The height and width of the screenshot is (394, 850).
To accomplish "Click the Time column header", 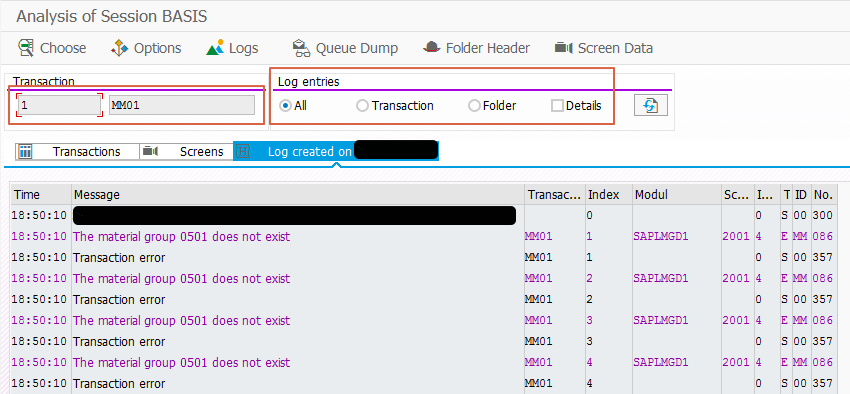I will 41,195.
